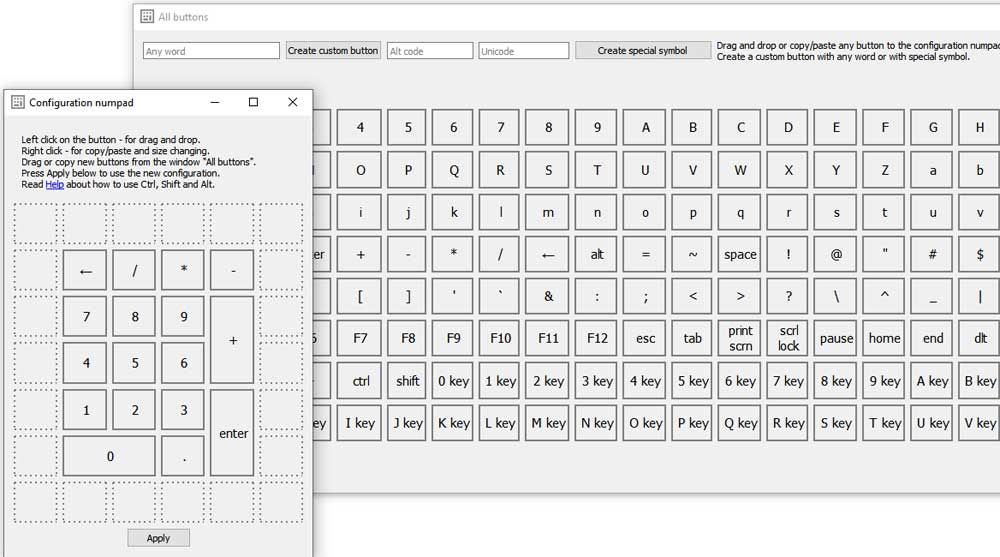
Task: Click the F10 button
Action: pos(500,338)
